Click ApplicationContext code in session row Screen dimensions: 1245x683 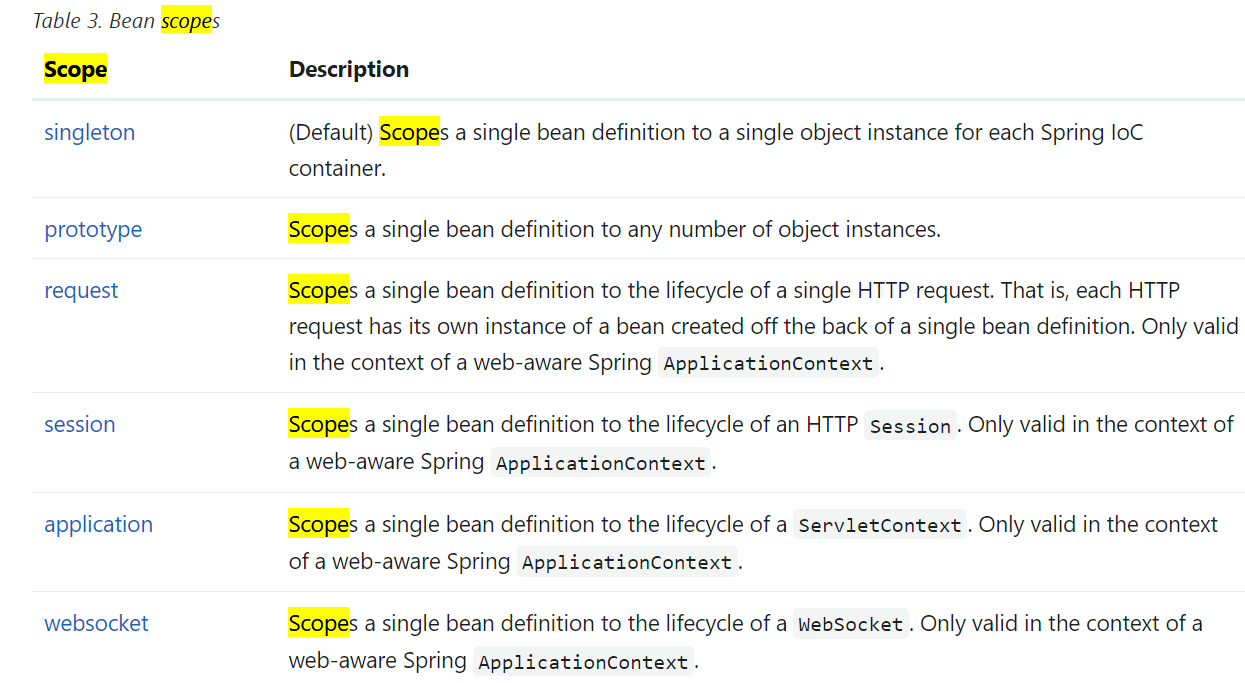pyautogui.click(x=601, y=464)
